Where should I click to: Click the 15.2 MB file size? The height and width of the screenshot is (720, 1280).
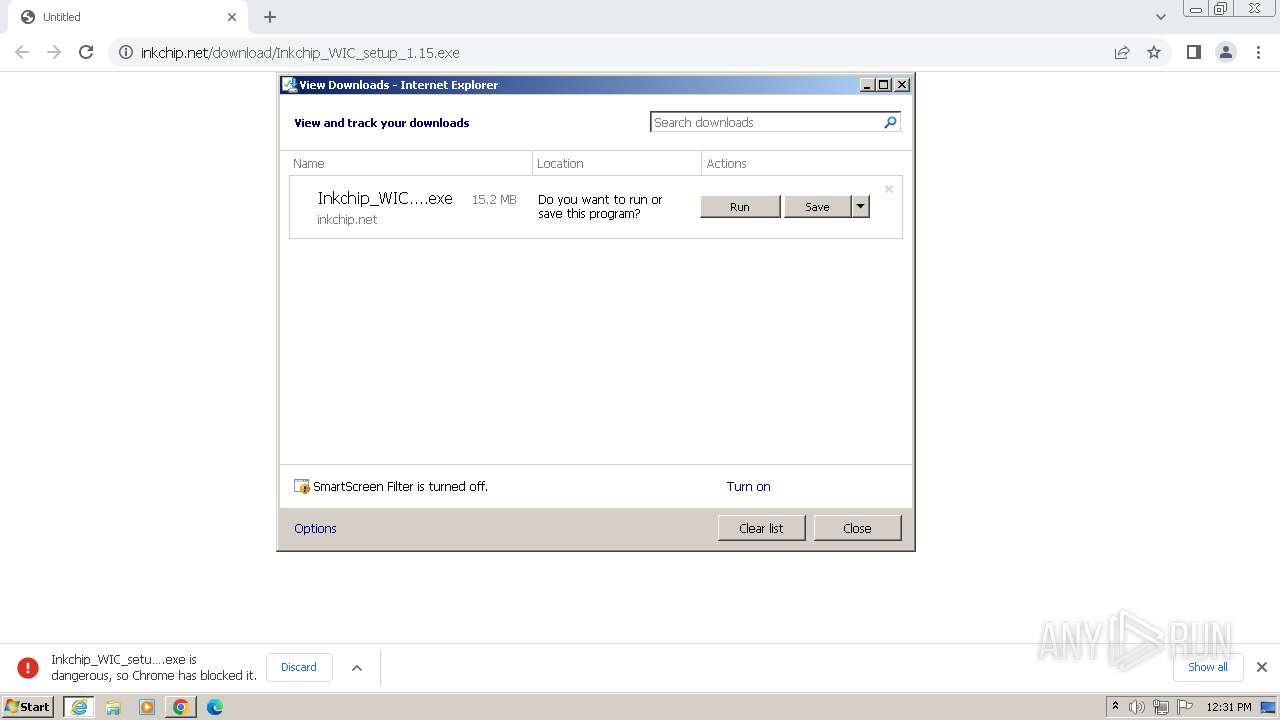pyautogui.click(x=494, y=199)
